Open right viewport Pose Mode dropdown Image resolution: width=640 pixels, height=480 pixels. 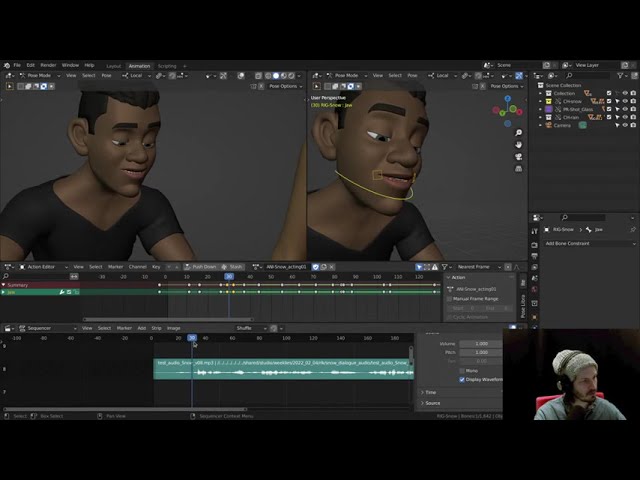pos(347,76)
